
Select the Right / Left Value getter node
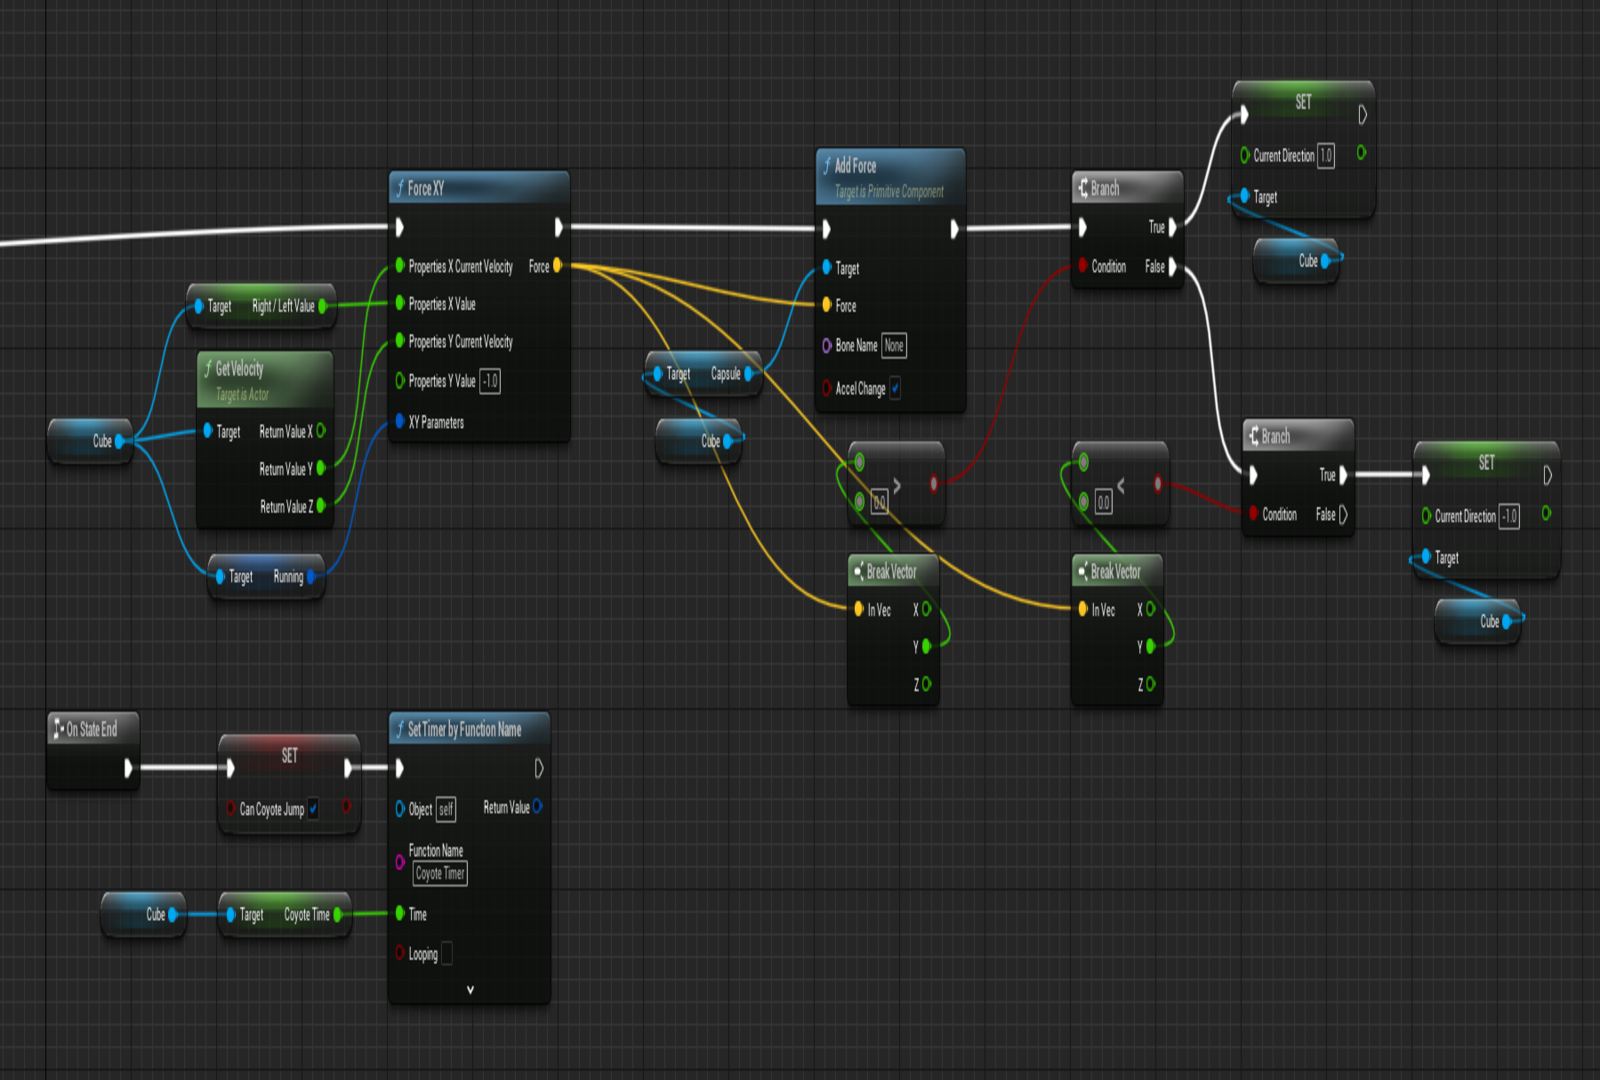coord(262,306)
